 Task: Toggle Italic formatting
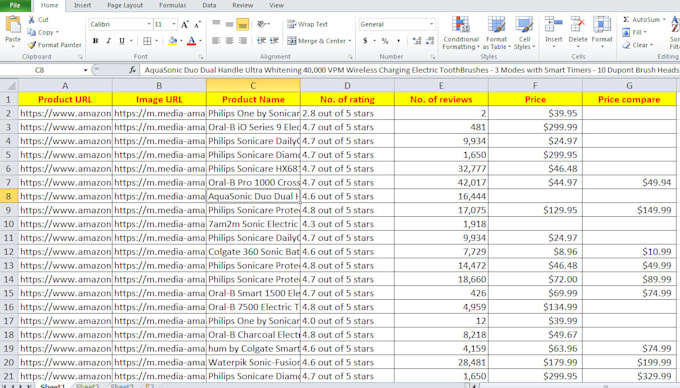tap(108, 41)
